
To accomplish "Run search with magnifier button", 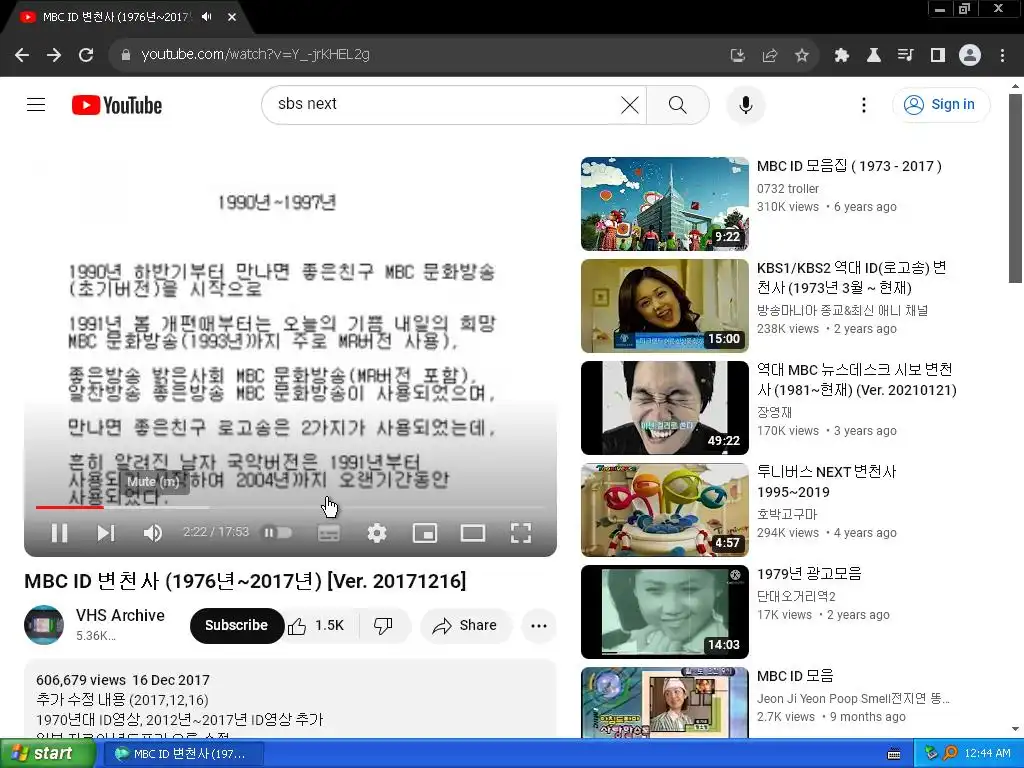I will [678, 104].
